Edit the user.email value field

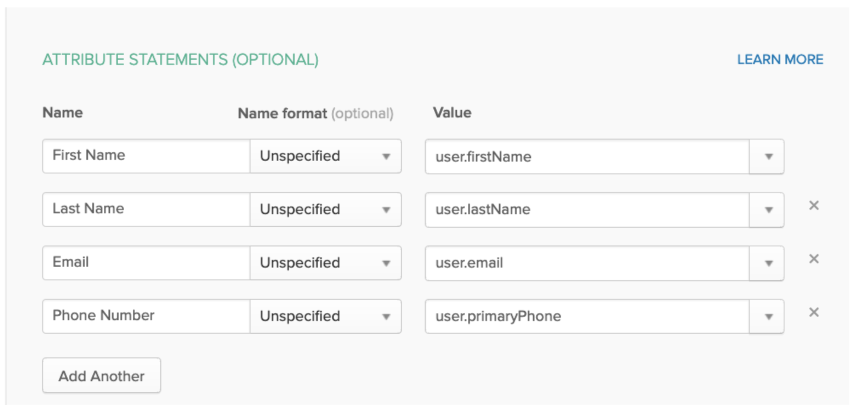point(587,263)
